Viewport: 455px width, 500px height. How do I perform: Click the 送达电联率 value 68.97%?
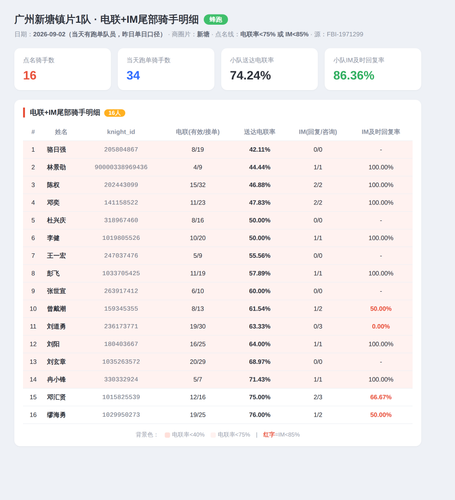click(x=260, y=362)
